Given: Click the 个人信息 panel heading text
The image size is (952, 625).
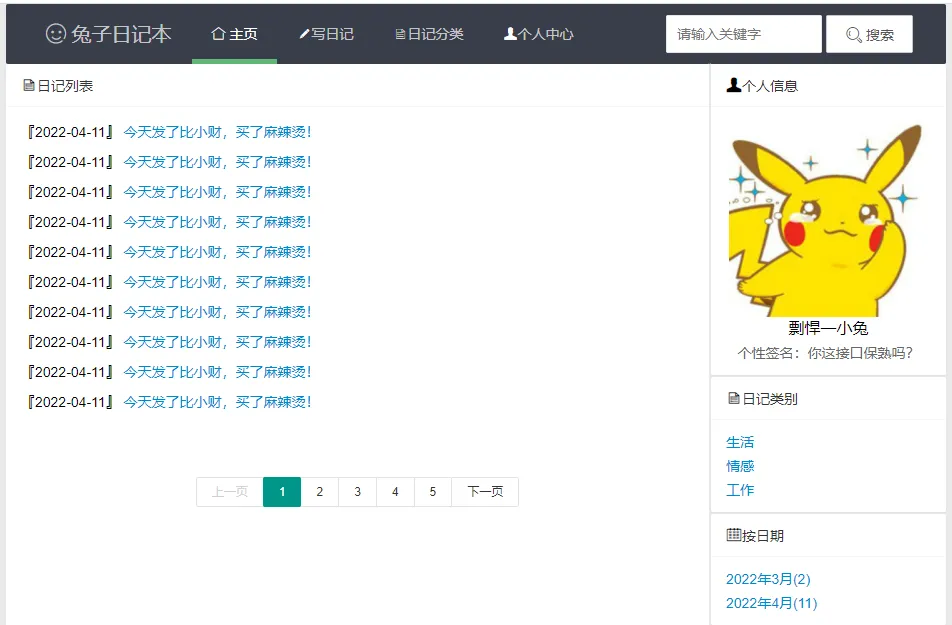Looking at the screenshot, I should (x=770, y=86).
